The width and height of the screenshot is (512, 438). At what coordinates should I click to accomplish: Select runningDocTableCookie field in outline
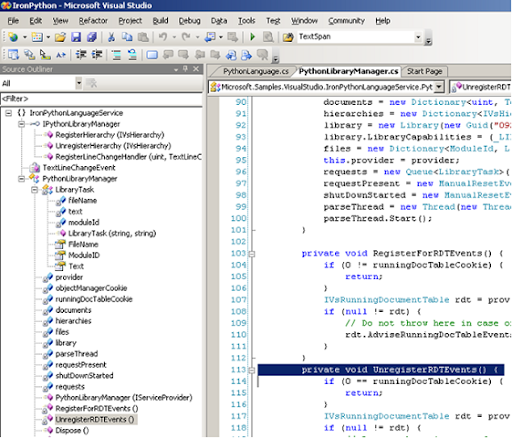[x=94, y=299]
